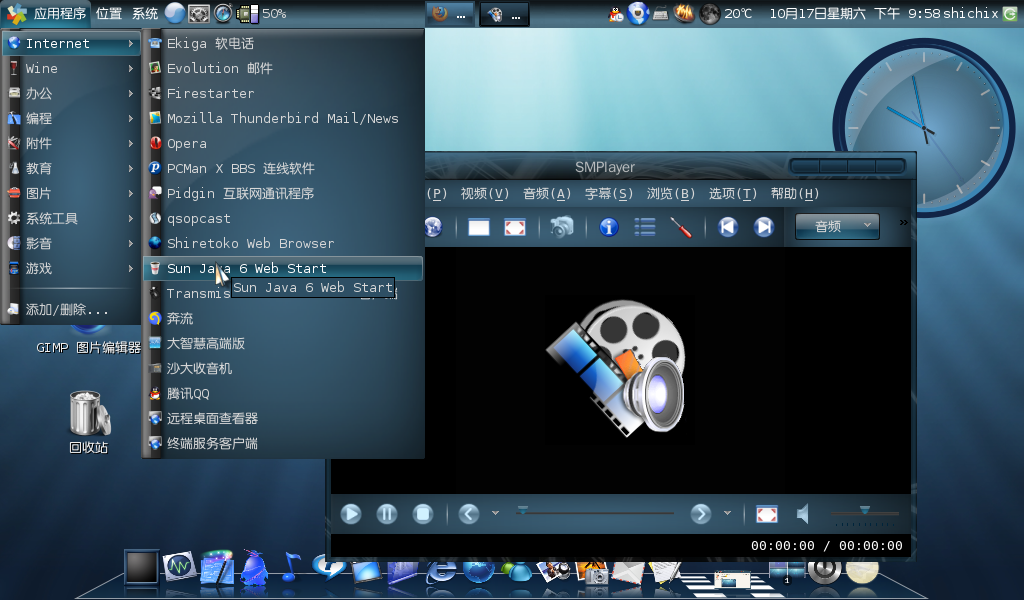Image resolution: width=1024 pixels, height=600 pixels.
Task: Skip forward using the right arrow button
Action: pyautogui.click(x=700, y=514)
